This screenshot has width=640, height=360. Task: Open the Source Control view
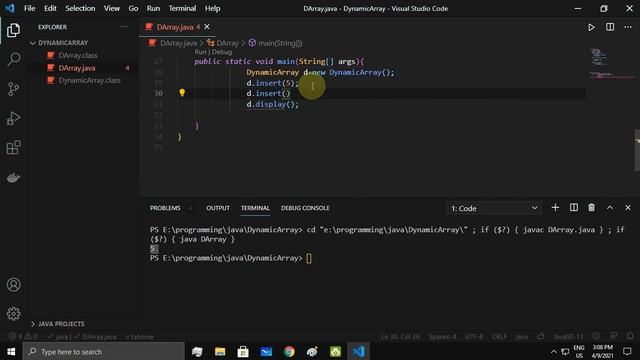point(13,89)
